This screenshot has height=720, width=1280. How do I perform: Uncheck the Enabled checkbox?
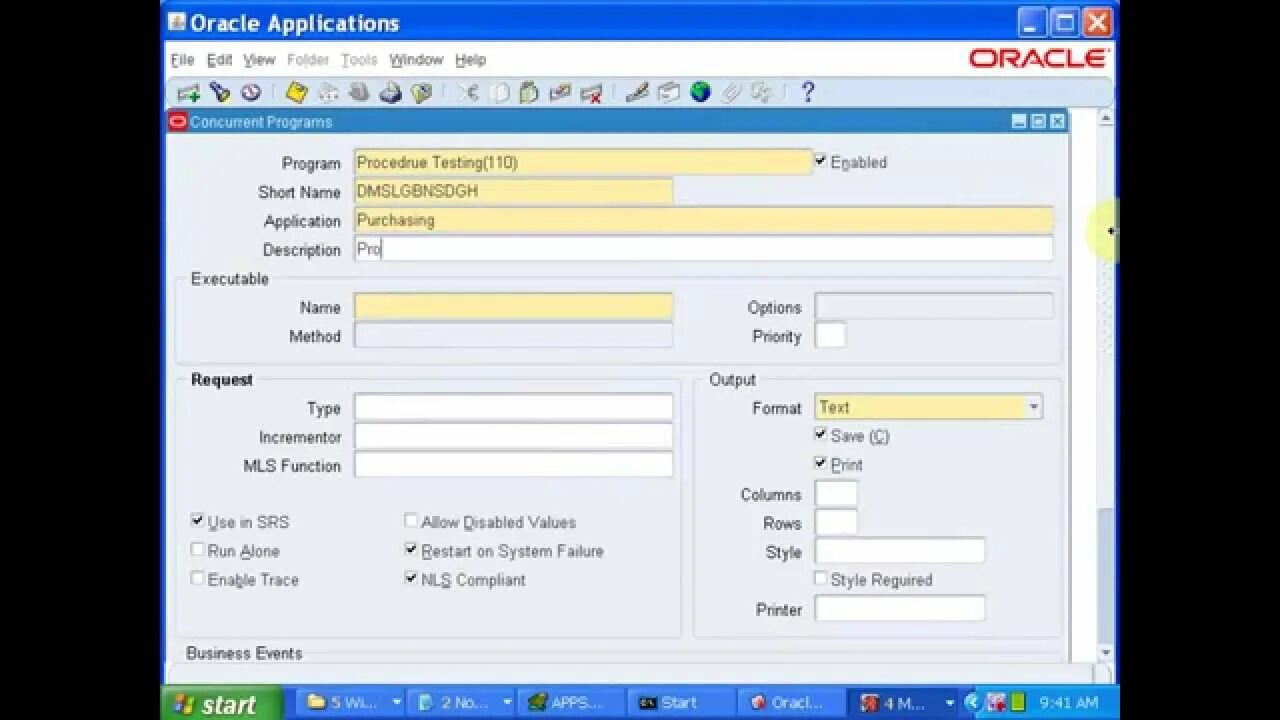[820, 160]
